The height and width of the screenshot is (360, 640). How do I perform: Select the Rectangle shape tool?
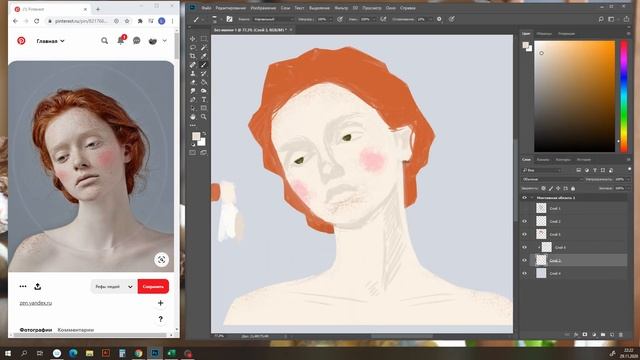tap(204, 108)
